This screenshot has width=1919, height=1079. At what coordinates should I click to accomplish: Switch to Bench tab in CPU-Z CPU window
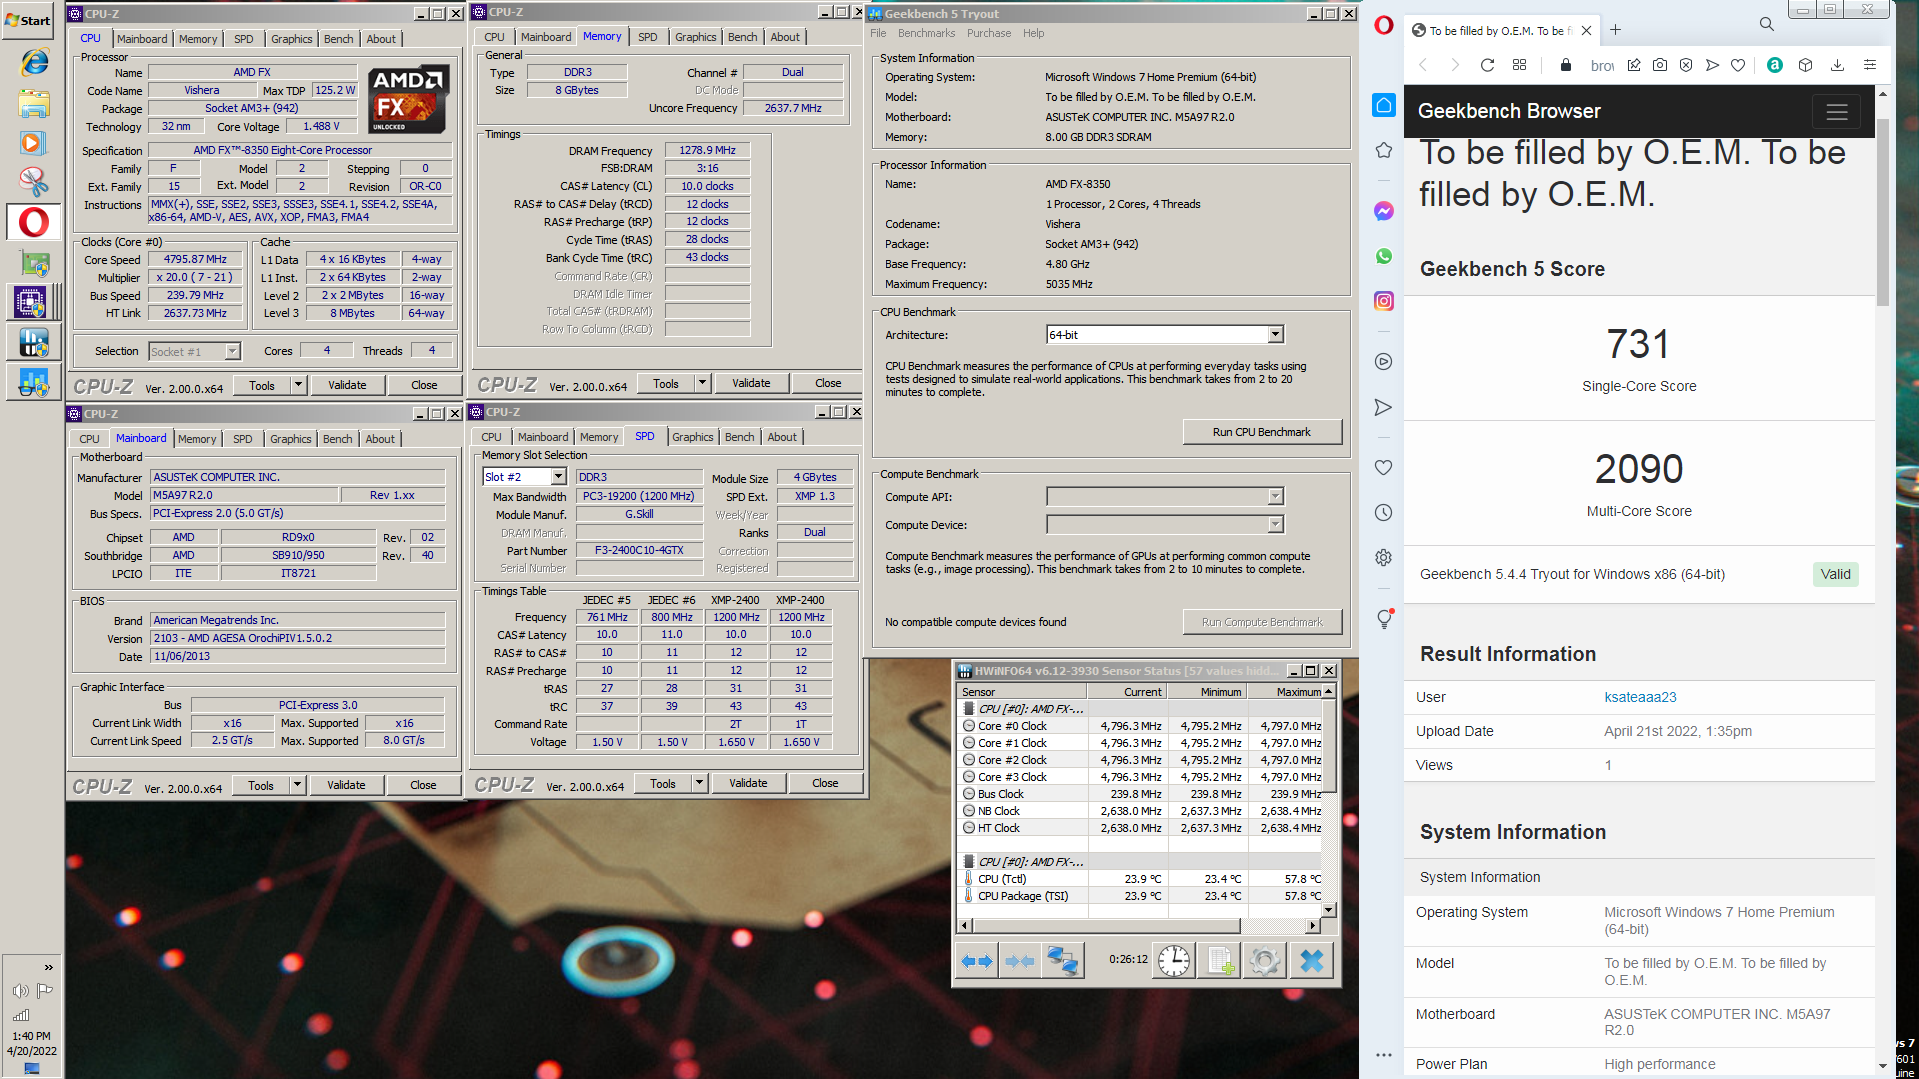tap(339, 39)
